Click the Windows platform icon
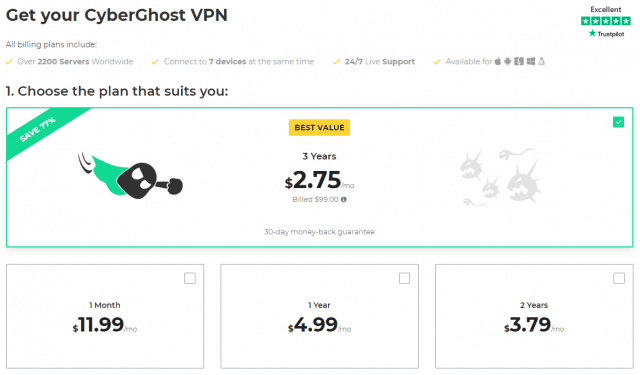640x375 pixels. click(531, 62)
